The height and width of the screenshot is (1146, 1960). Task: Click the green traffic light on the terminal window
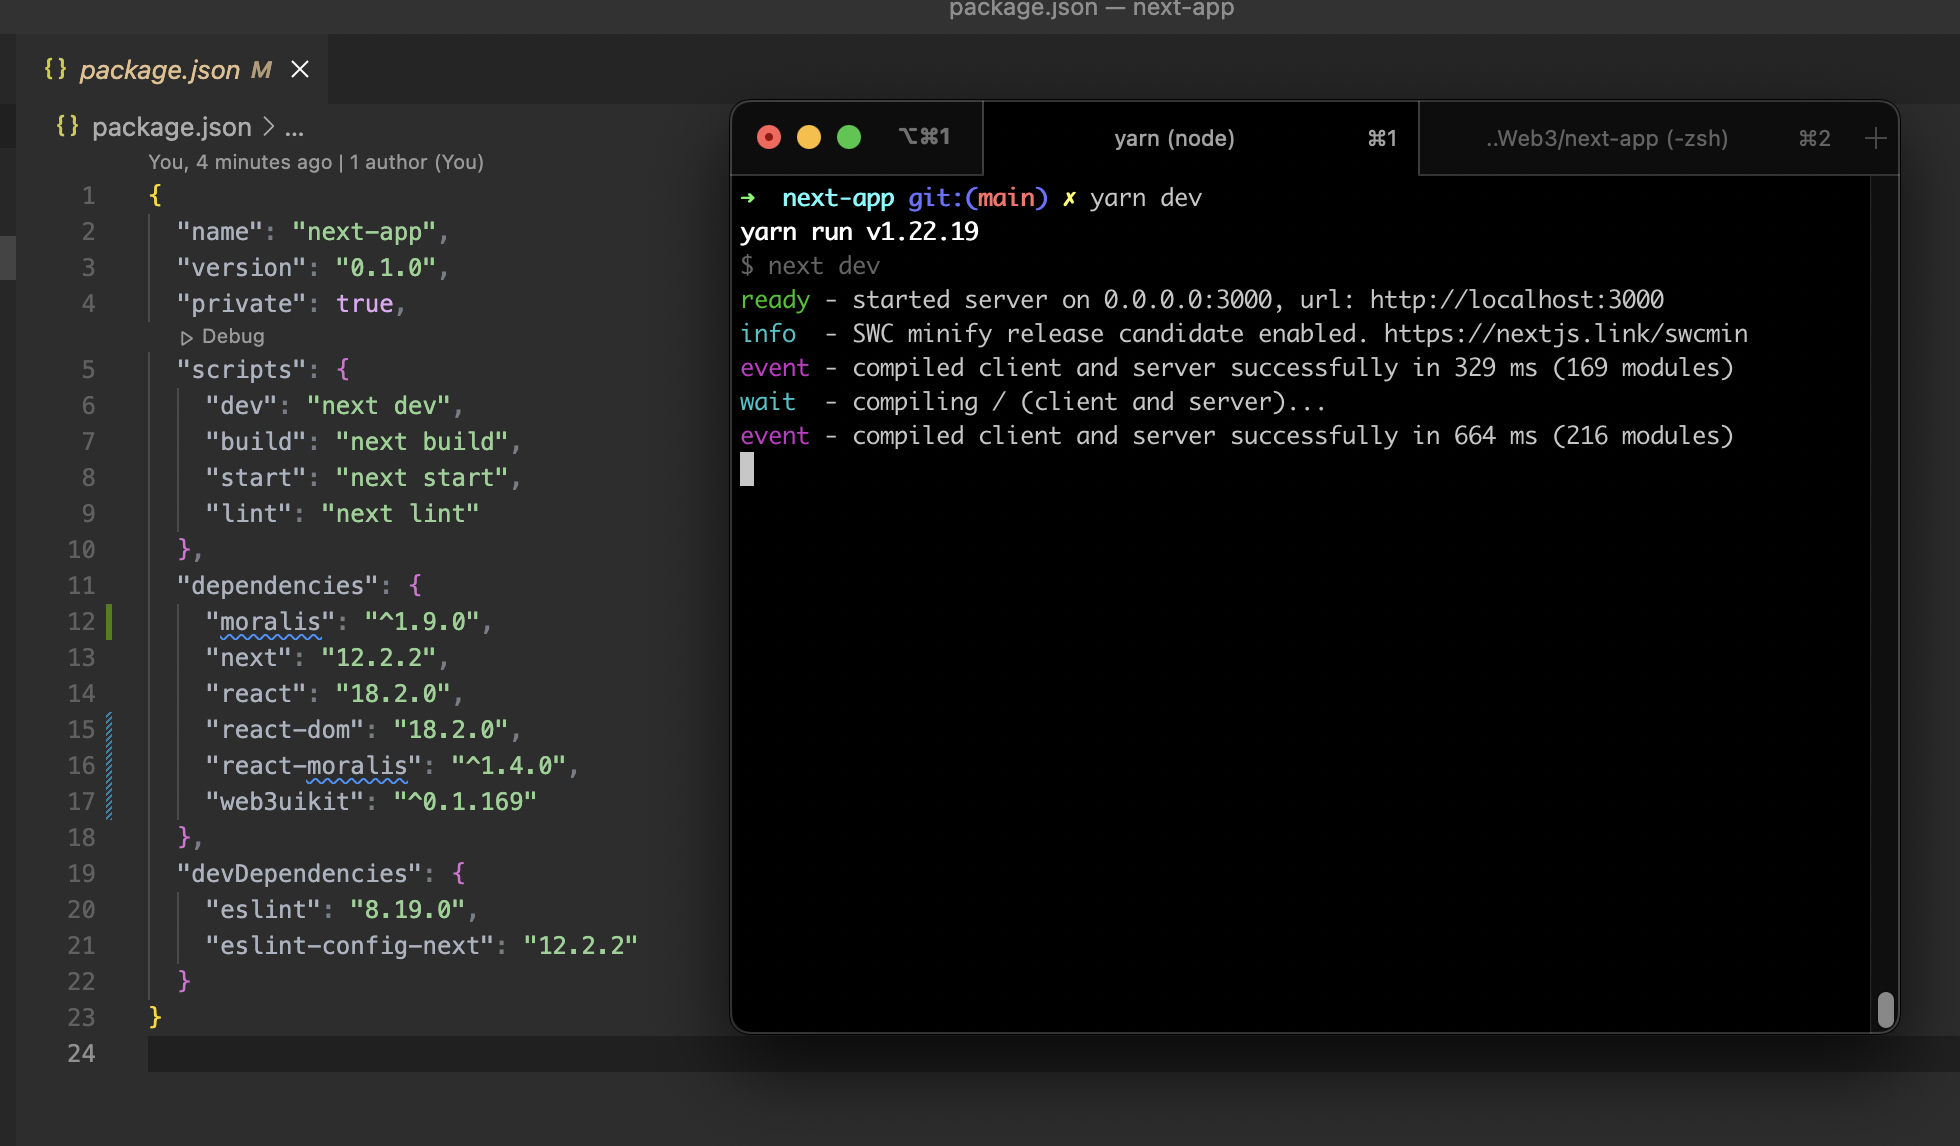[x=849, y=136]
